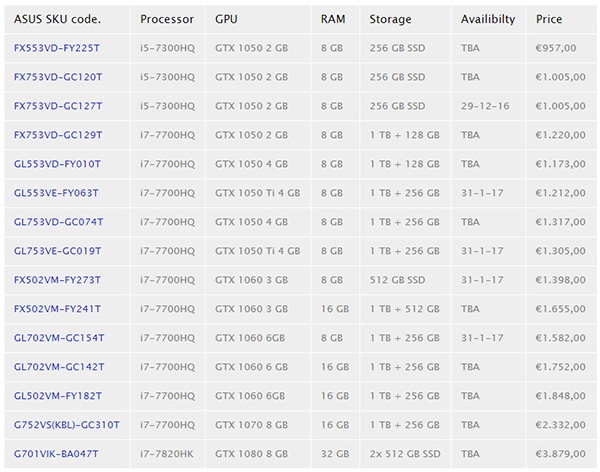Click the Processor column header
Image resolution: width=600 pixels, height=472 pixels.
tap(167, 19)
